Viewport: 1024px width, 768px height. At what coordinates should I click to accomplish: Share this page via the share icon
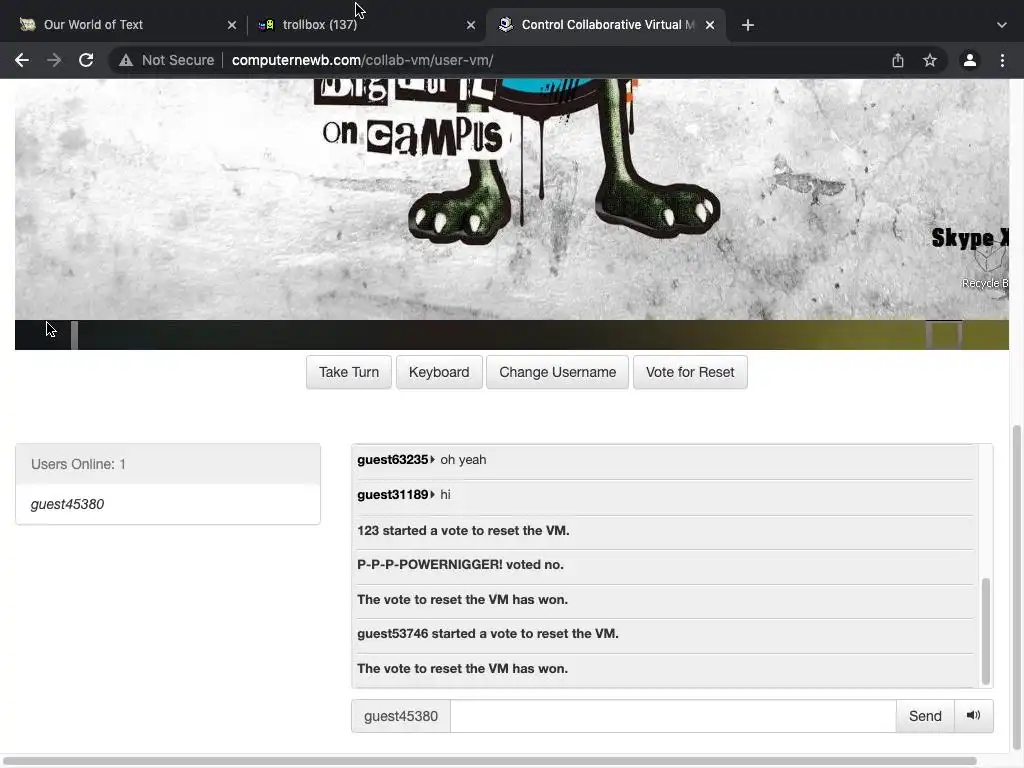click(898, 60)
